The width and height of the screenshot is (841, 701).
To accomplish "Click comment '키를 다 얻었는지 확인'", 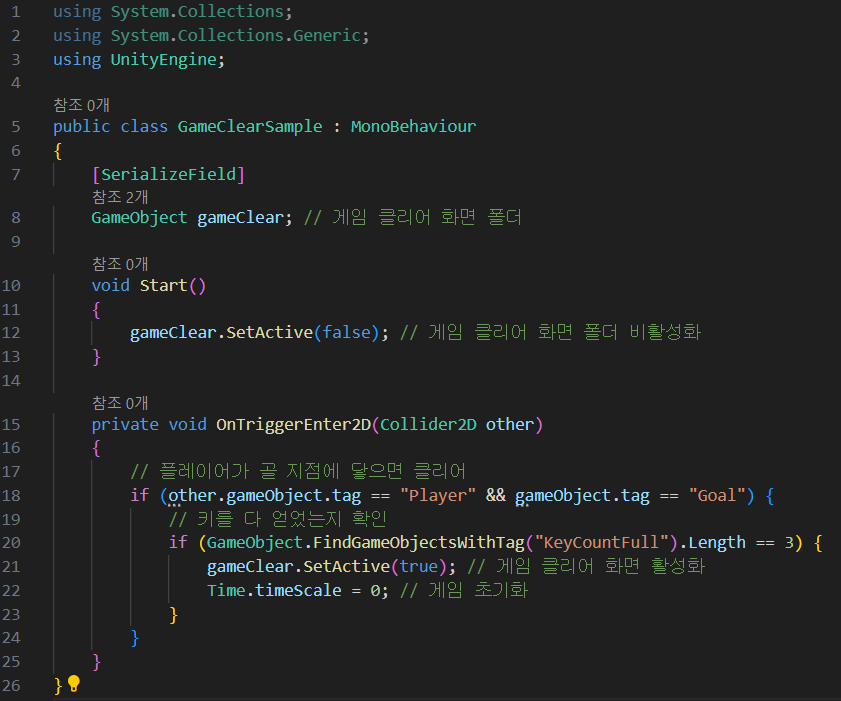I will [x=292, y=519].
